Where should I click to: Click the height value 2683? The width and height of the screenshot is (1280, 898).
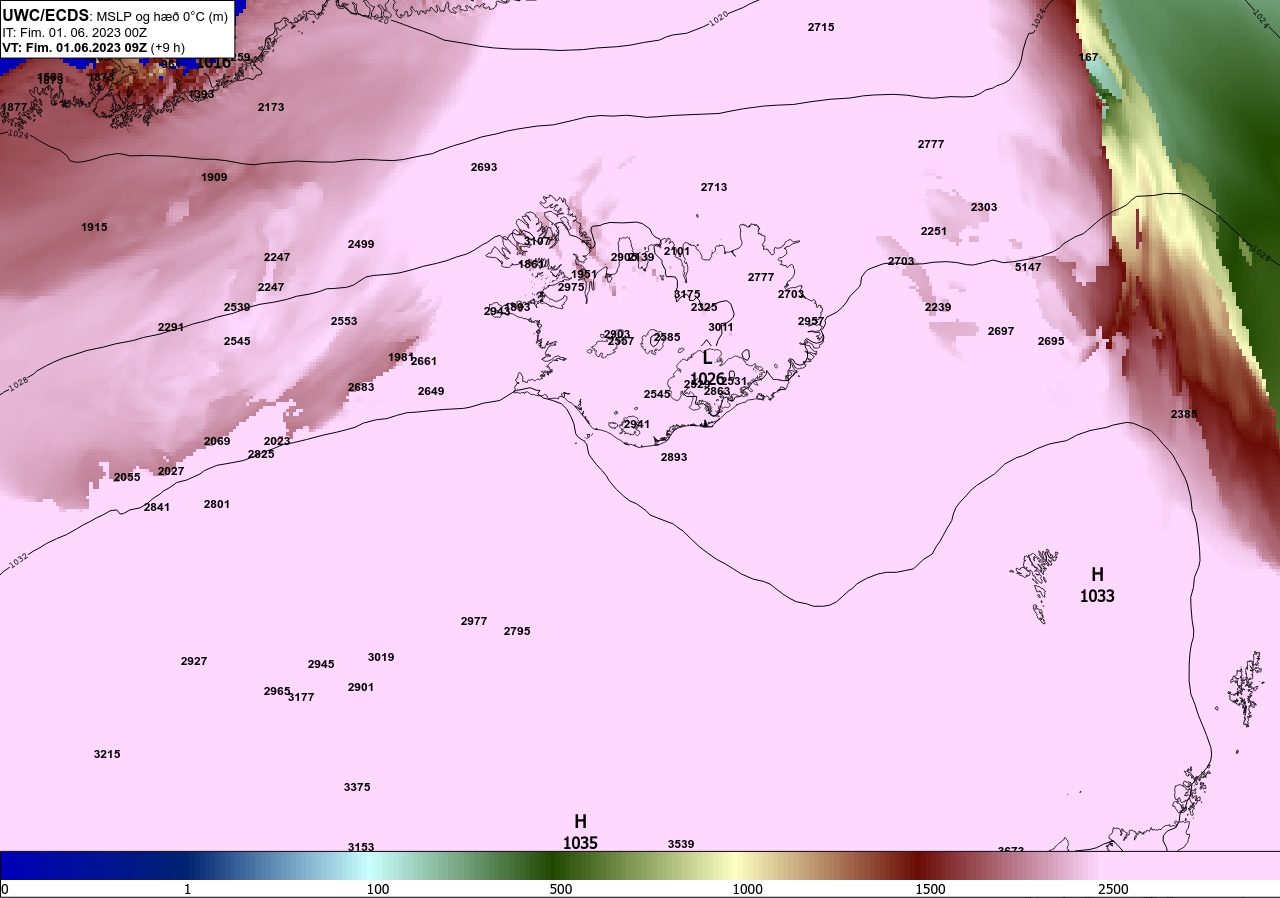coord(361,387)
